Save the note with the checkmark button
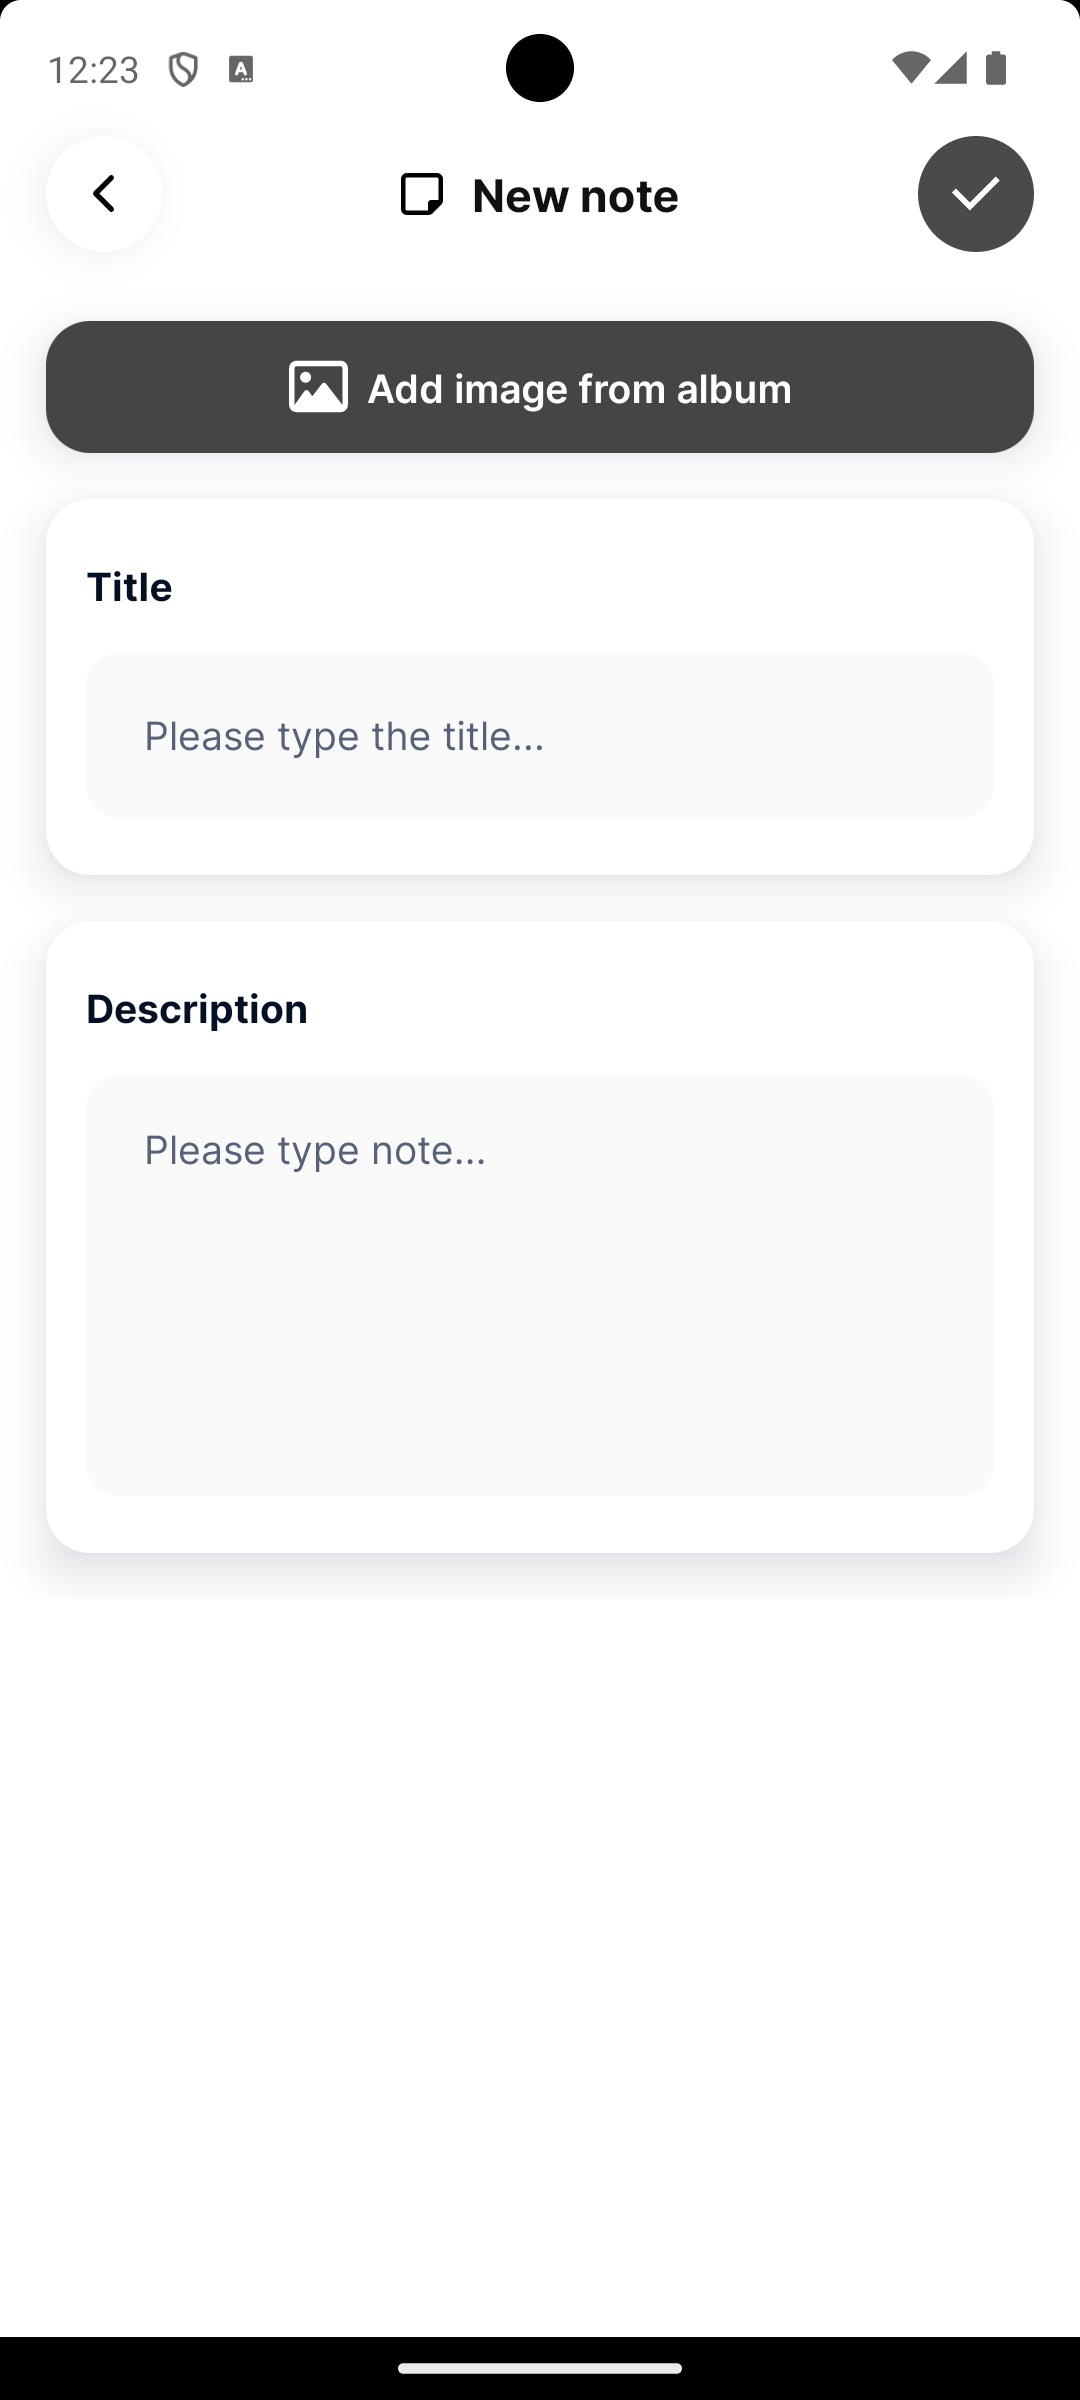Screen dimensions: 1080x2400 pos(975,194)
